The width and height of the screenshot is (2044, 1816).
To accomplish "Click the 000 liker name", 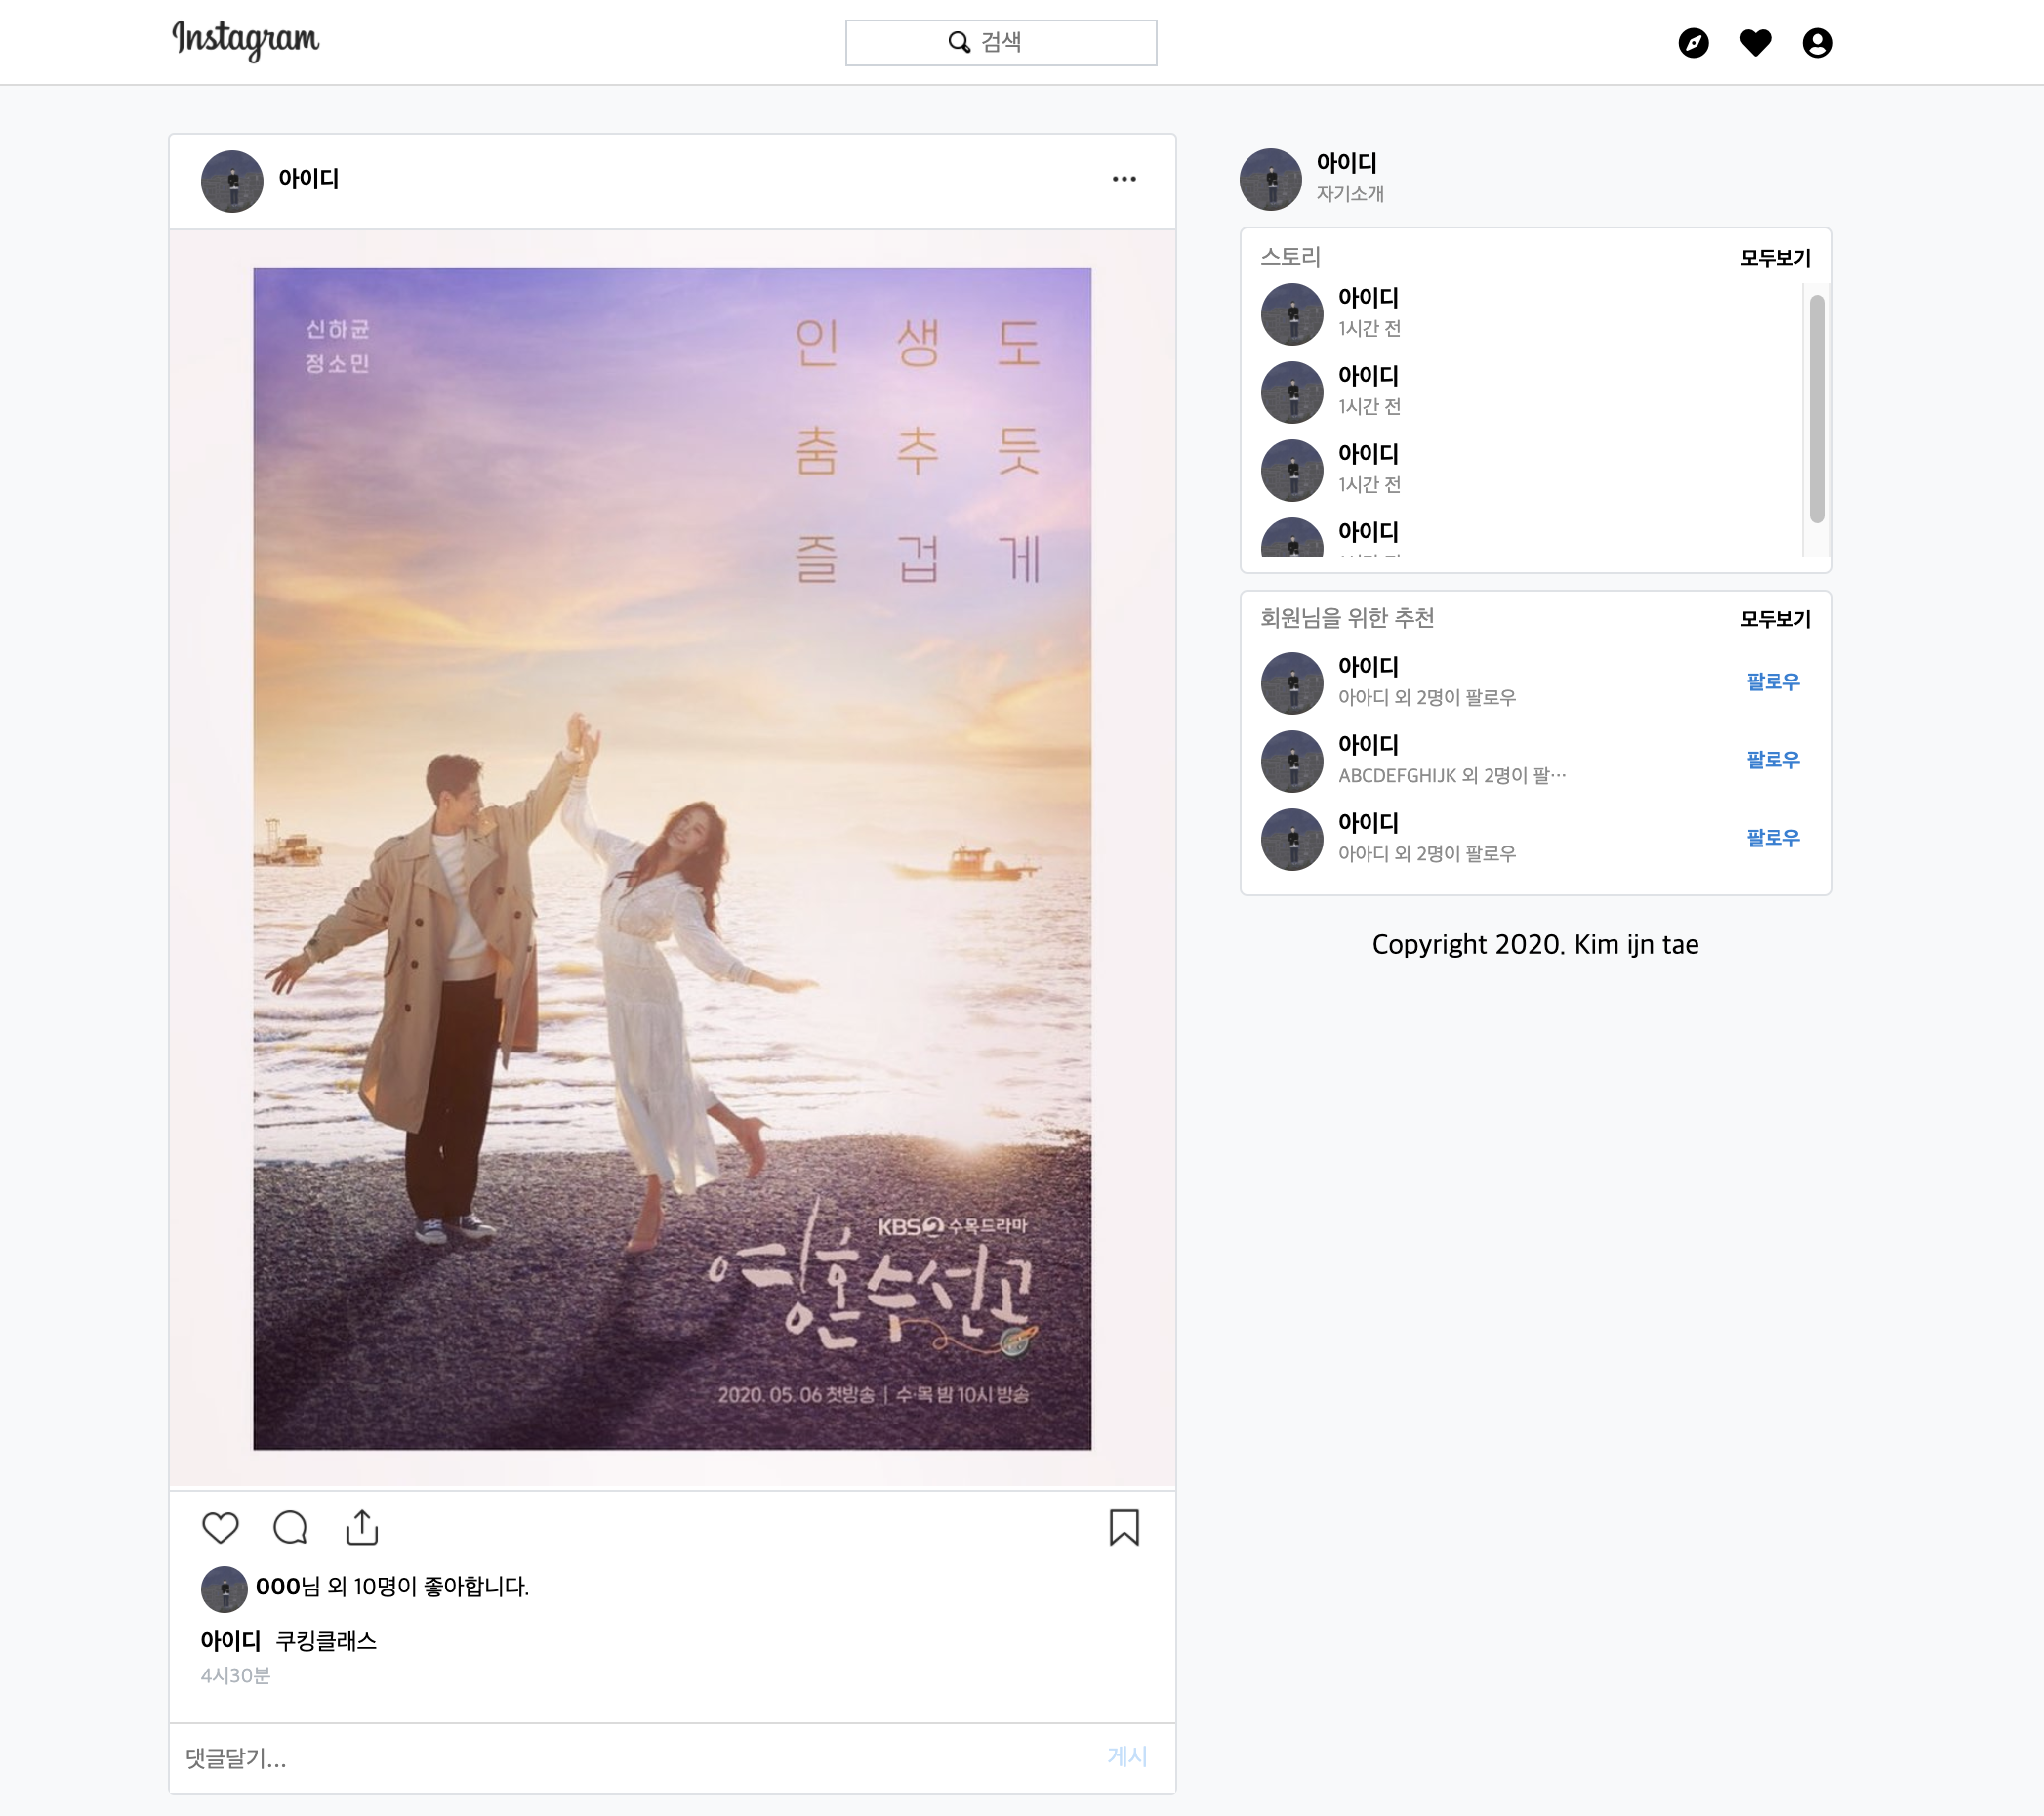I will pyautogui.click(x=278, y=1587).
